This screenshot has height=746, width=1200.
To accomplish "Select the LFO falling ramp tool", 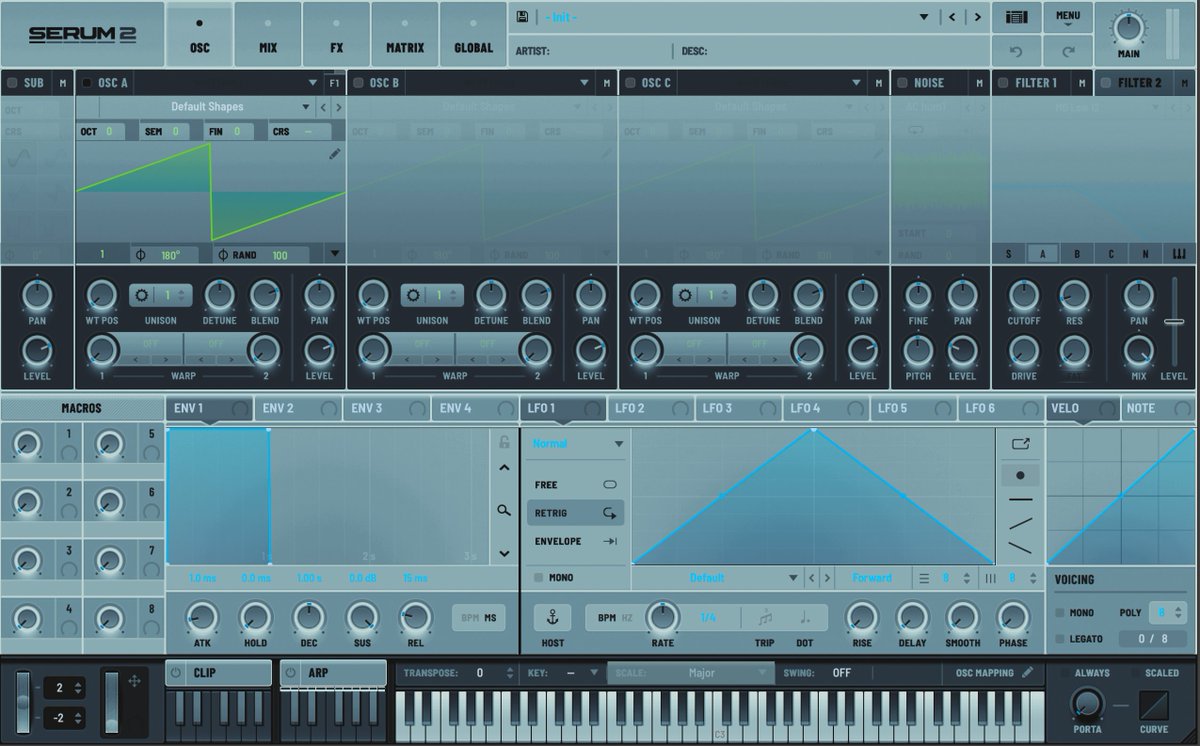I will tap(1020, 547).
